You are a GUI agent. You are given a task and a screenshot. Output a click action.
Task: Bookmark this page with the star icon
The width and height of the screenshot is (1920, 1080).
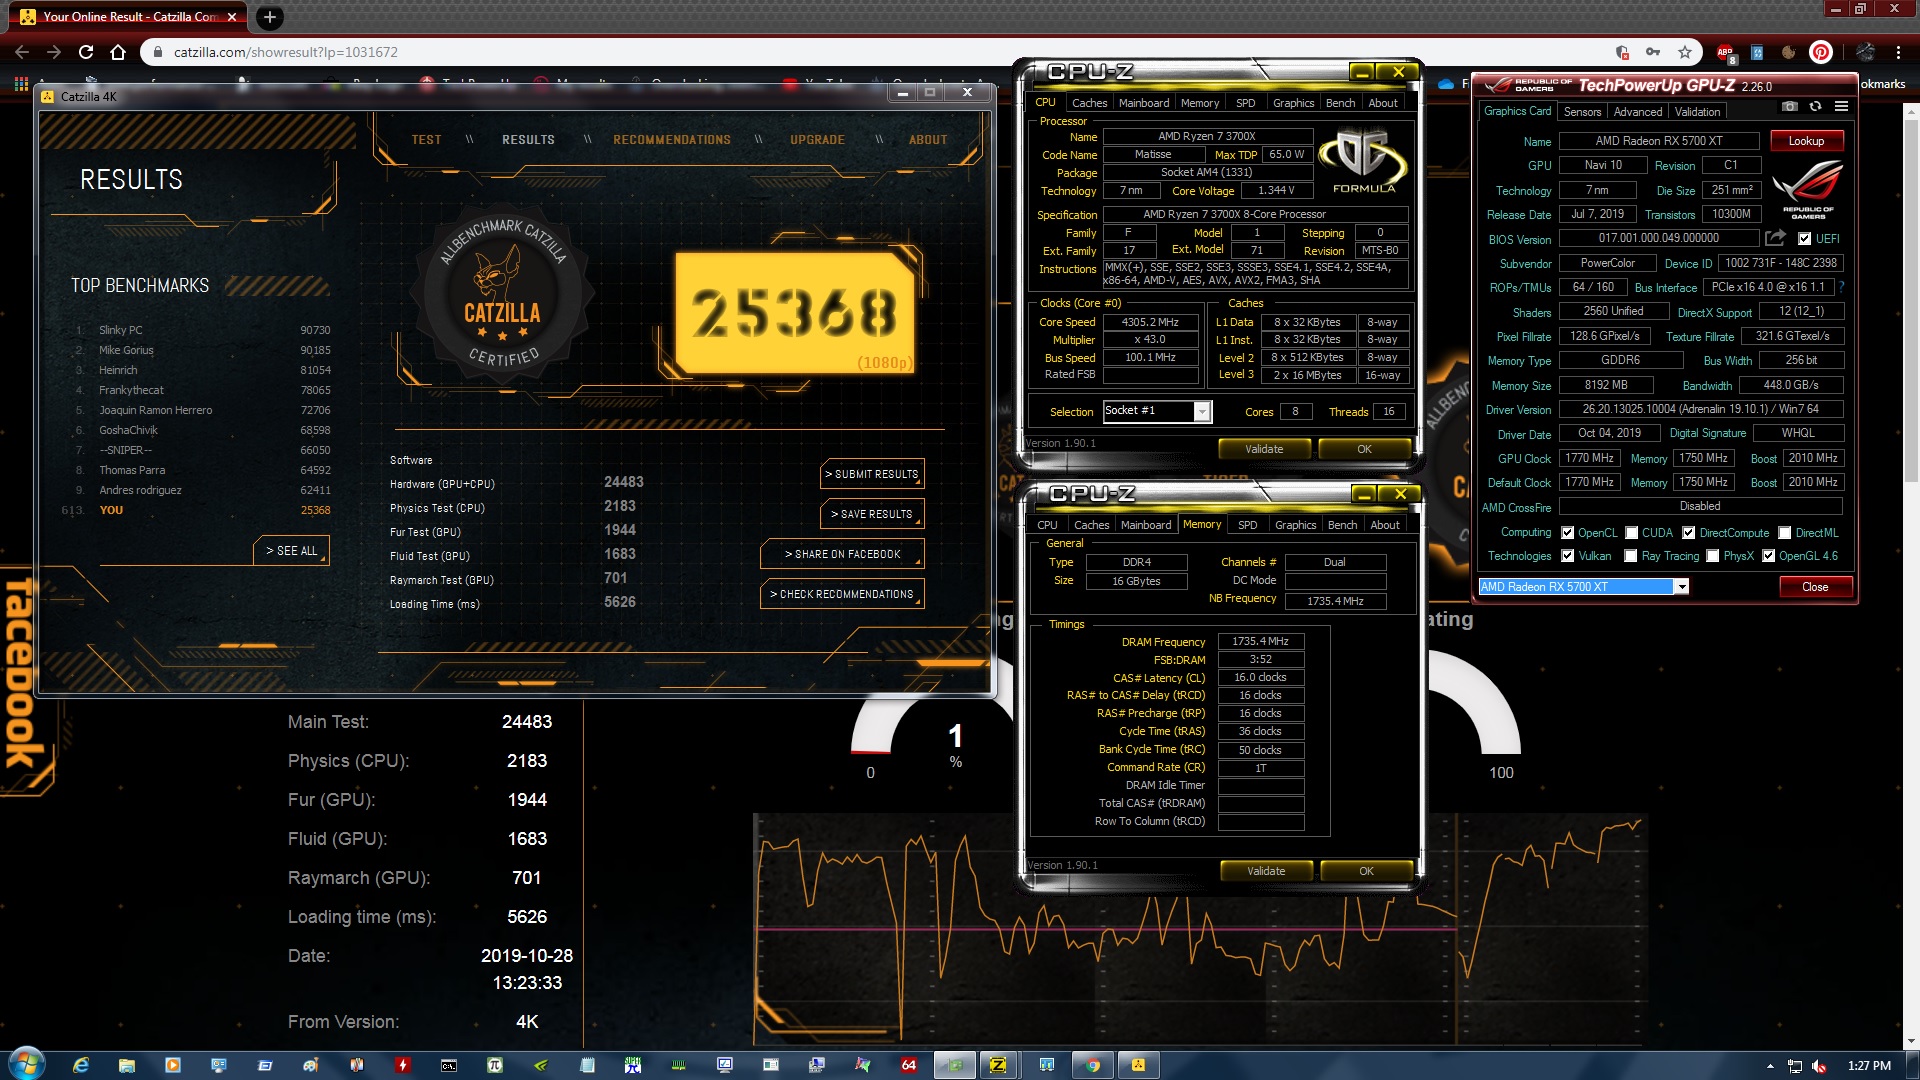click(1685, 52)
